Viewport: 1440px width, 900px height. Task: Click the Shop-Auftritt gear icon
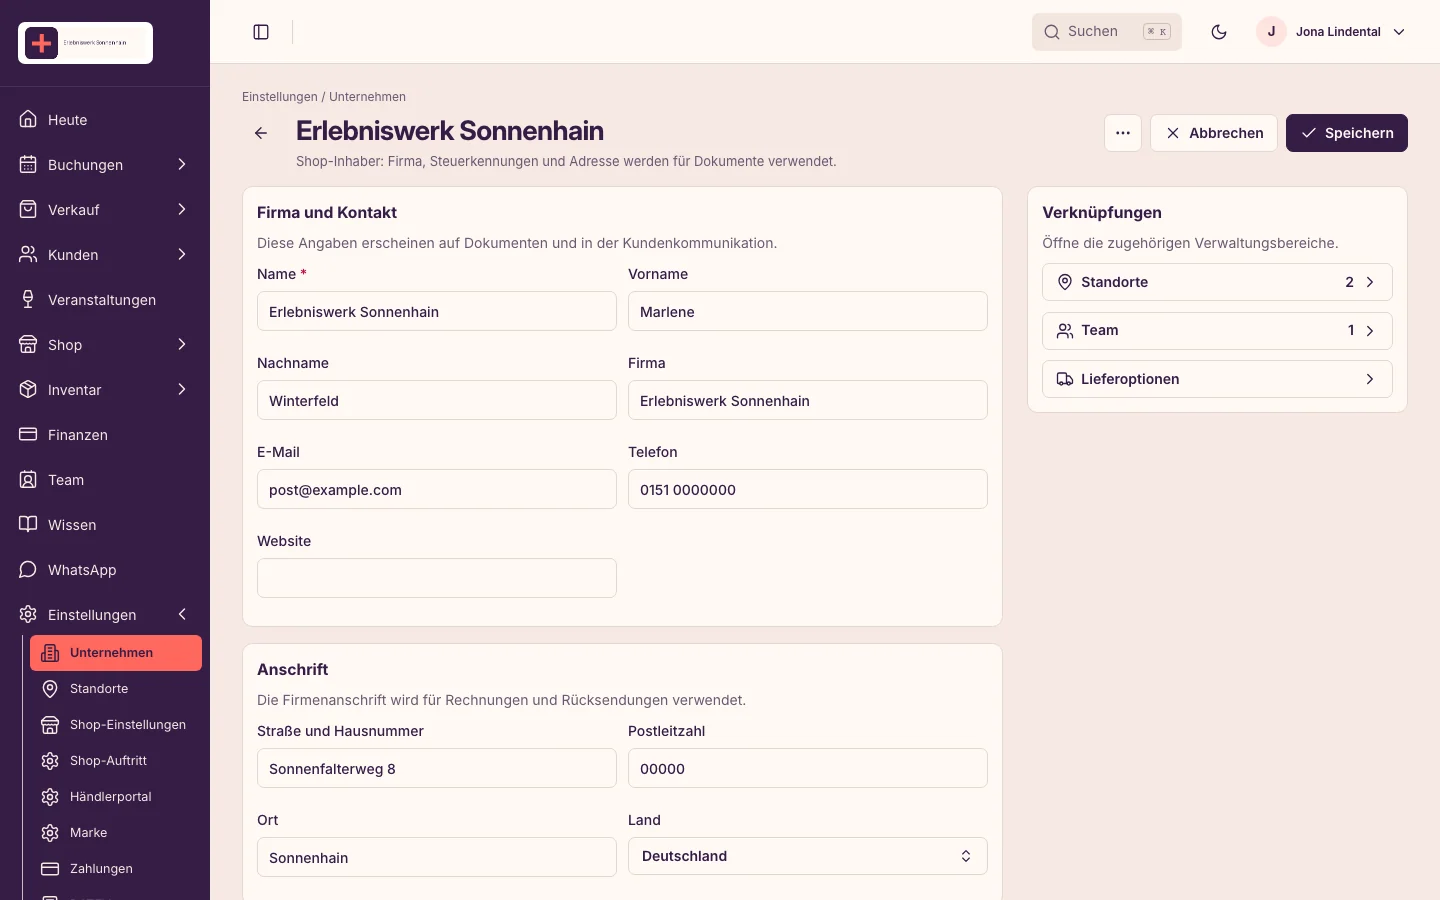[50, 761]
